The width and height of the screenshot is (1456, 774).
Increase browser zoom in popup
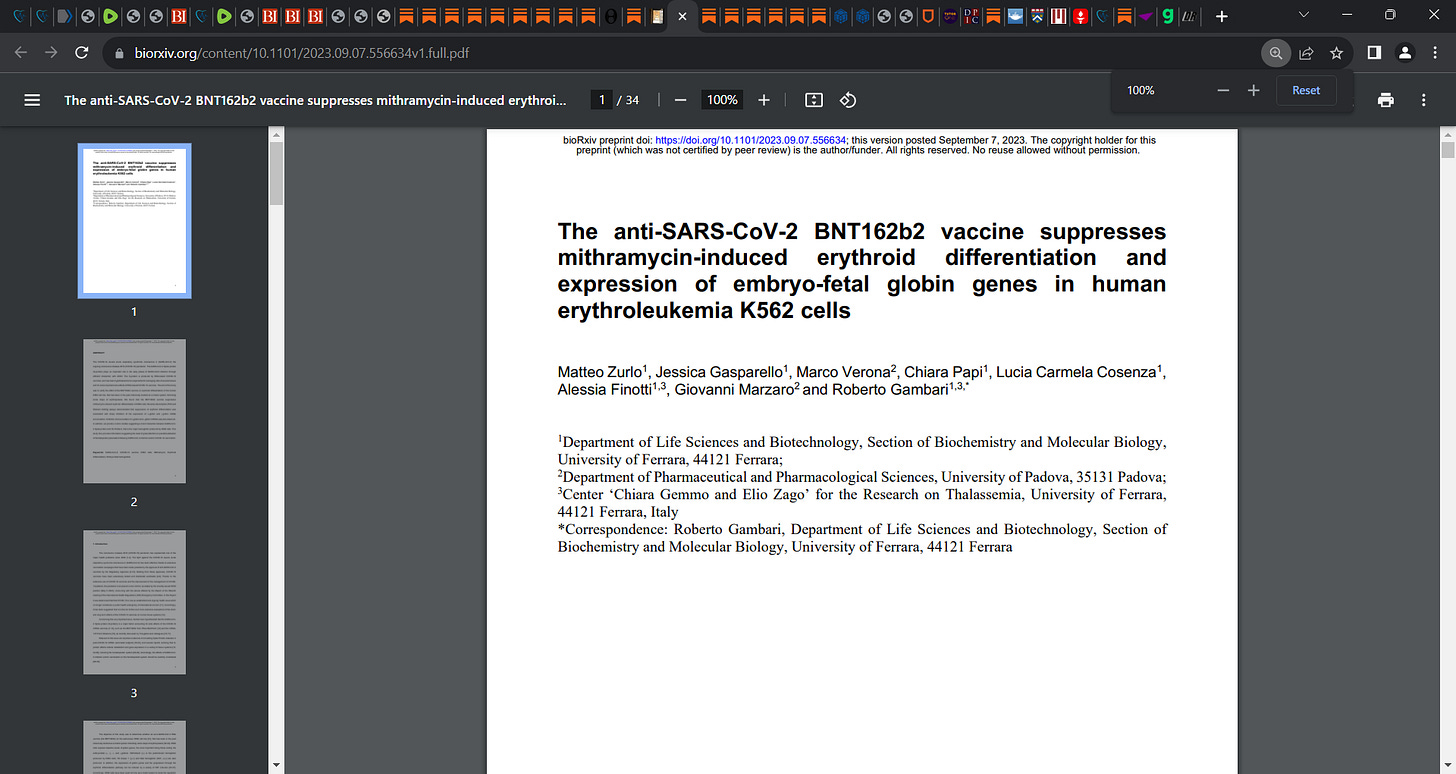click(x=1253, y=90)
